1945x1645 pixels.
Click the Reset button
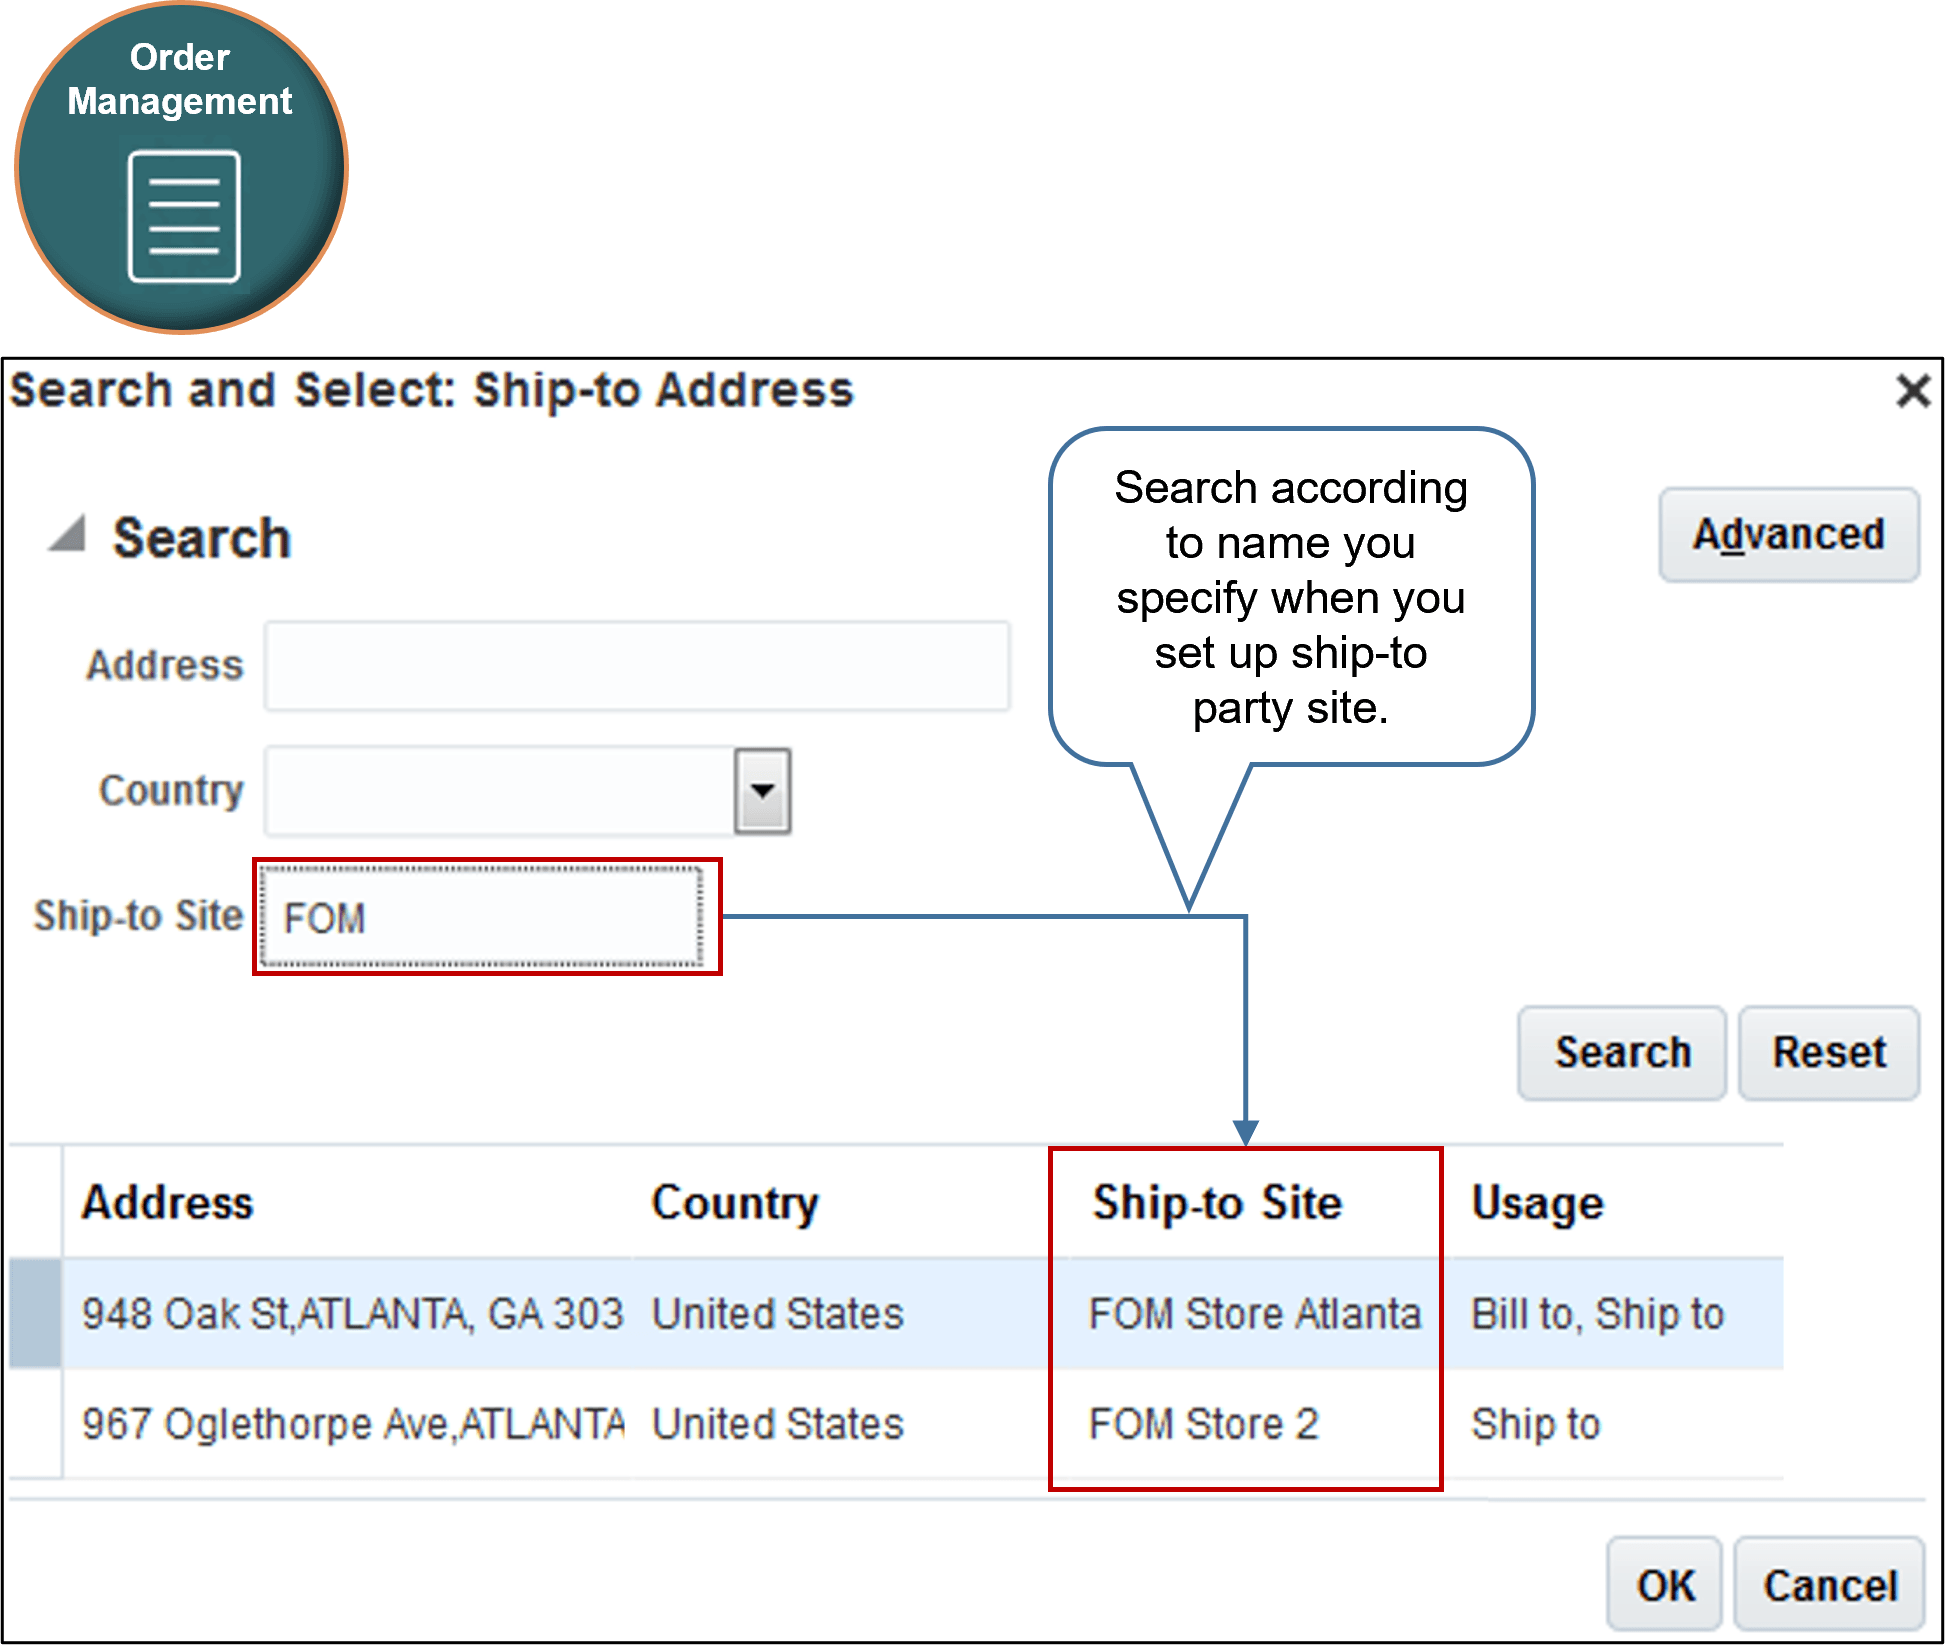[1828, 1052]
